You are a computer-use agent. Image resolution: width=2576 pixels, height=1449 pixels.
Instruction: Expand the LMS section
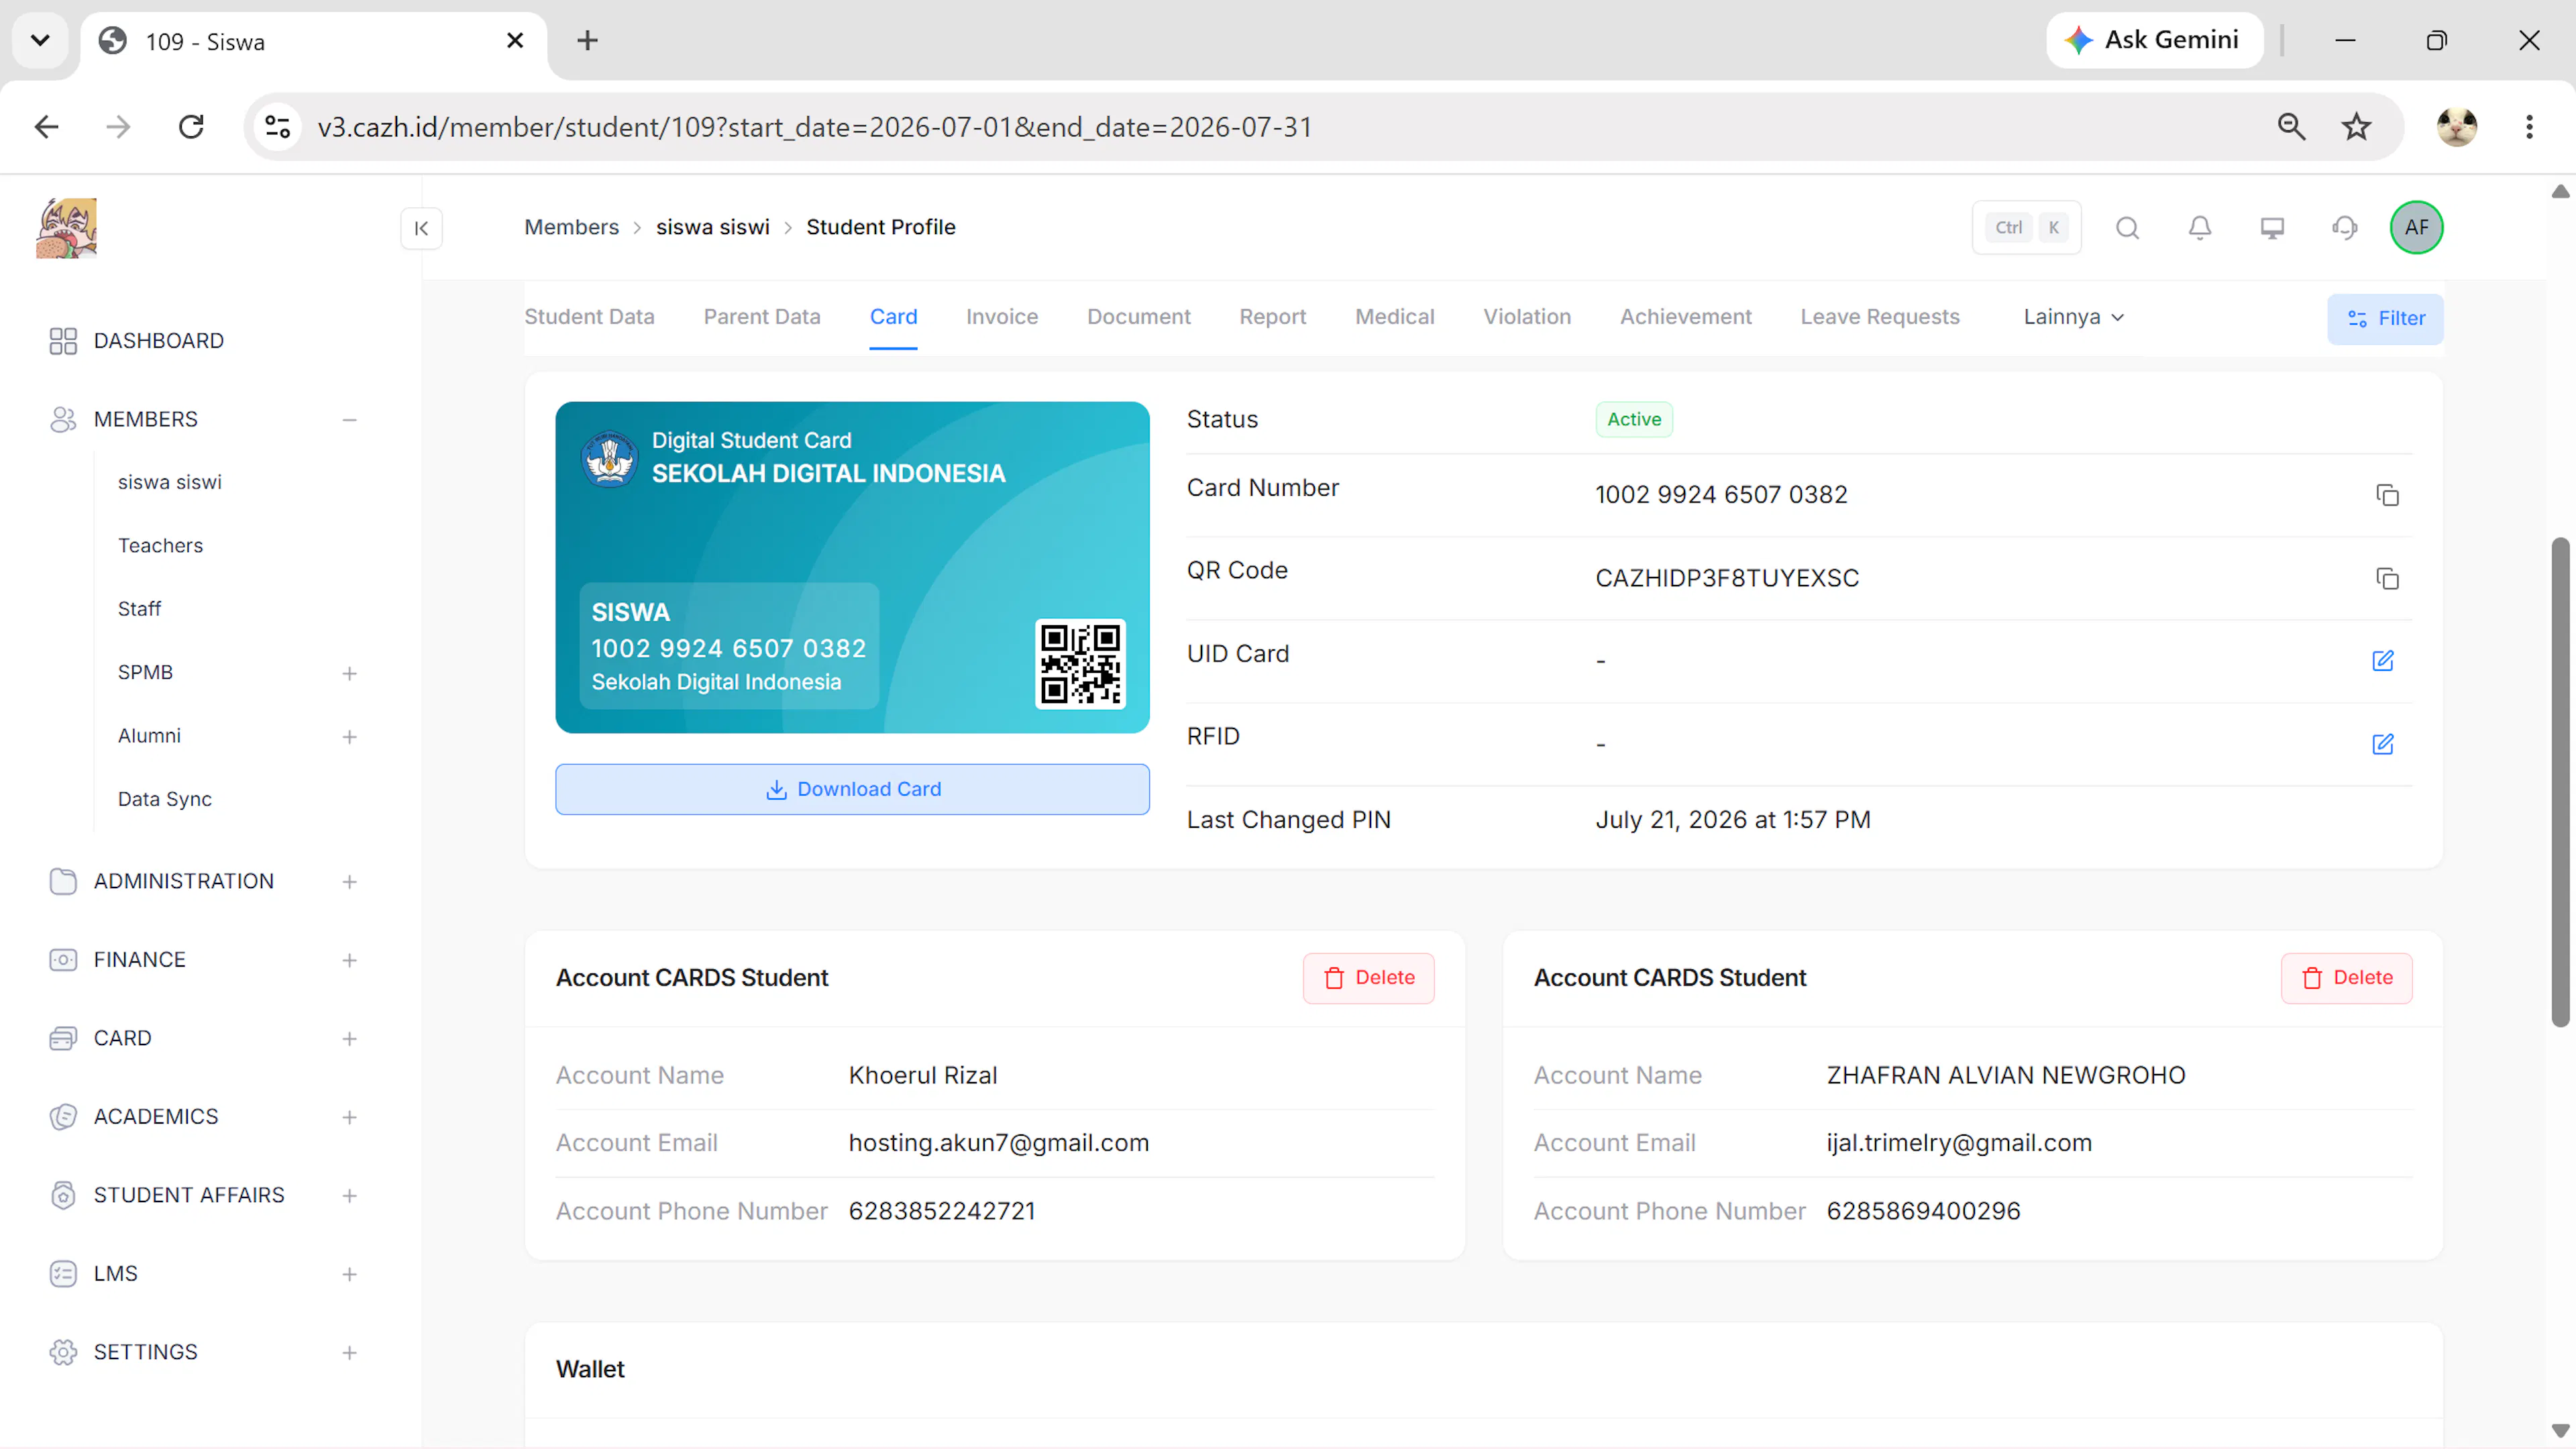349,1275
